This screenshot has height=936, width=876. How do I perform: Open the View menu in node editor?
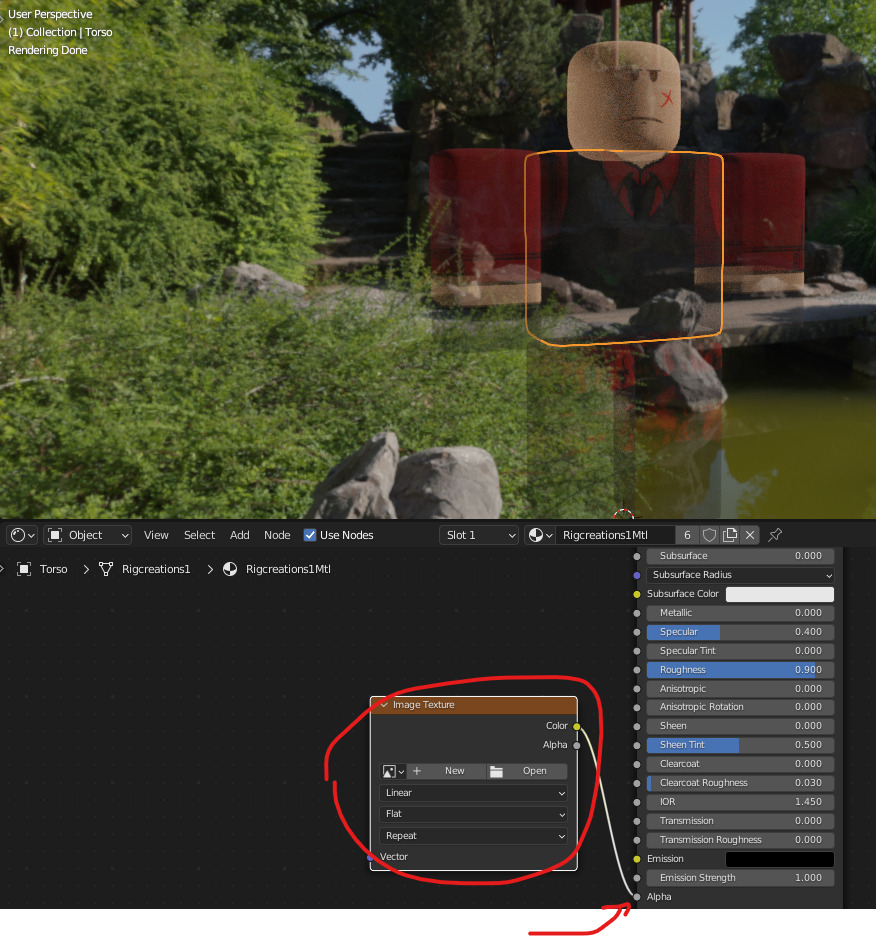pyautogui.click(x=156, y=535)
